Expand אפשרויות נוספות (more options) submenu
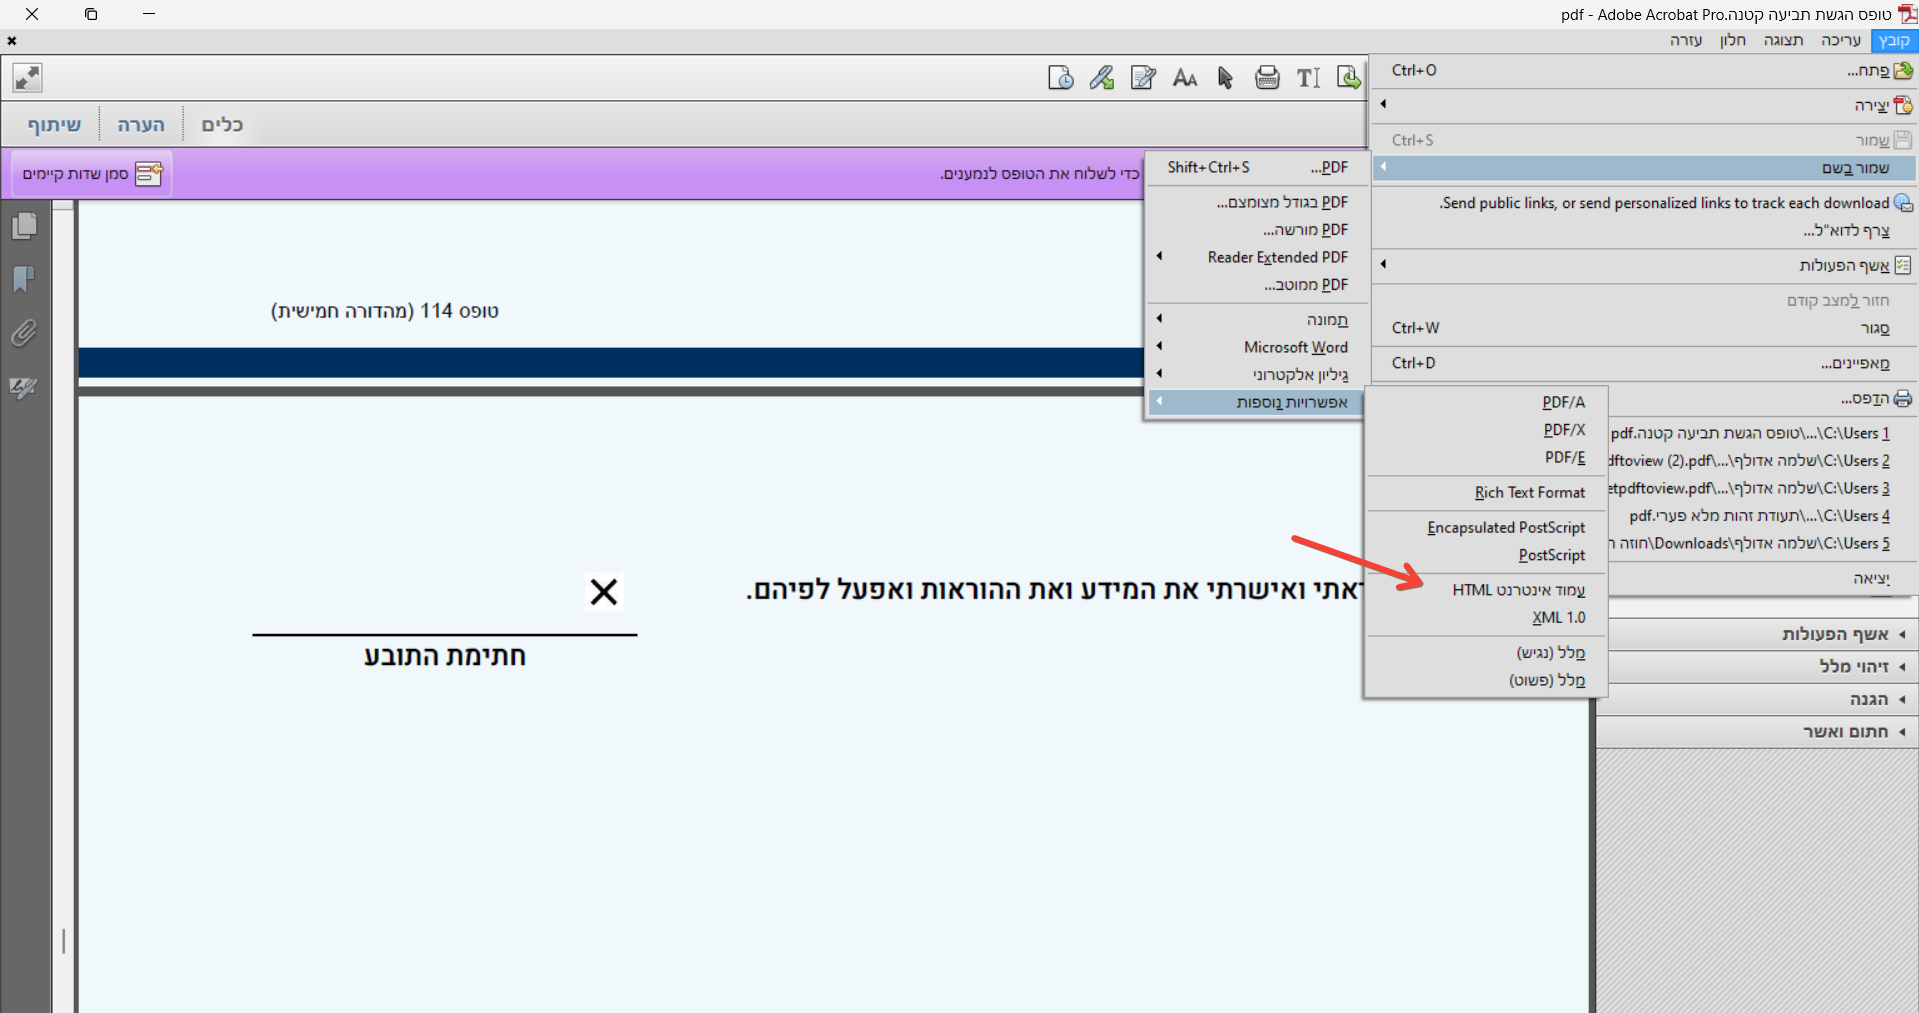 pyautogui.click(x=1255, y=402)
